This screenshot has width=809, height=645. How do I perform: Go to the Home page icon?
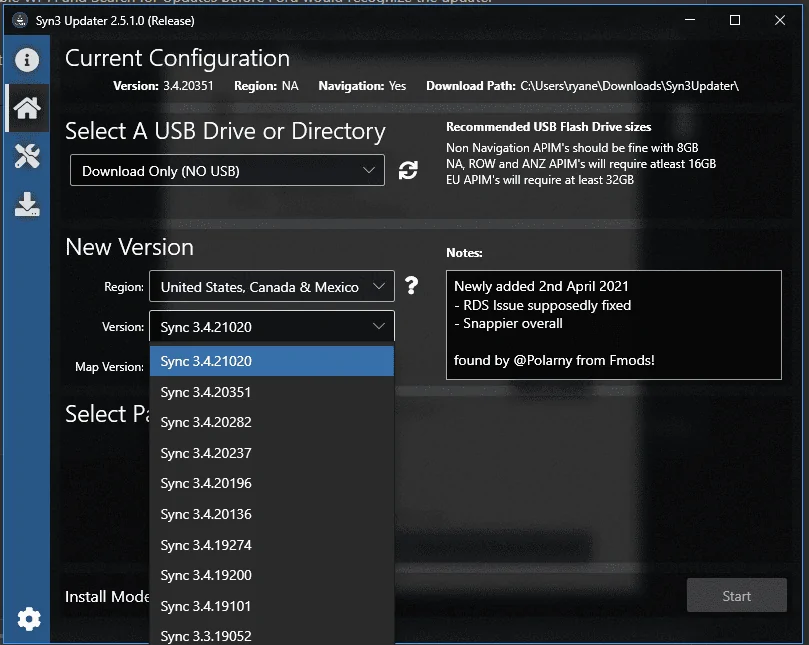(x=27, y=108)
